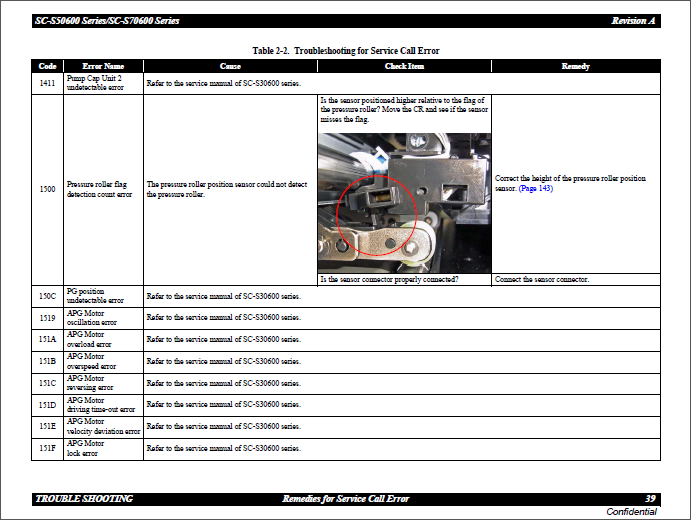Click error code 1500 cell

[x=47, y=189]
